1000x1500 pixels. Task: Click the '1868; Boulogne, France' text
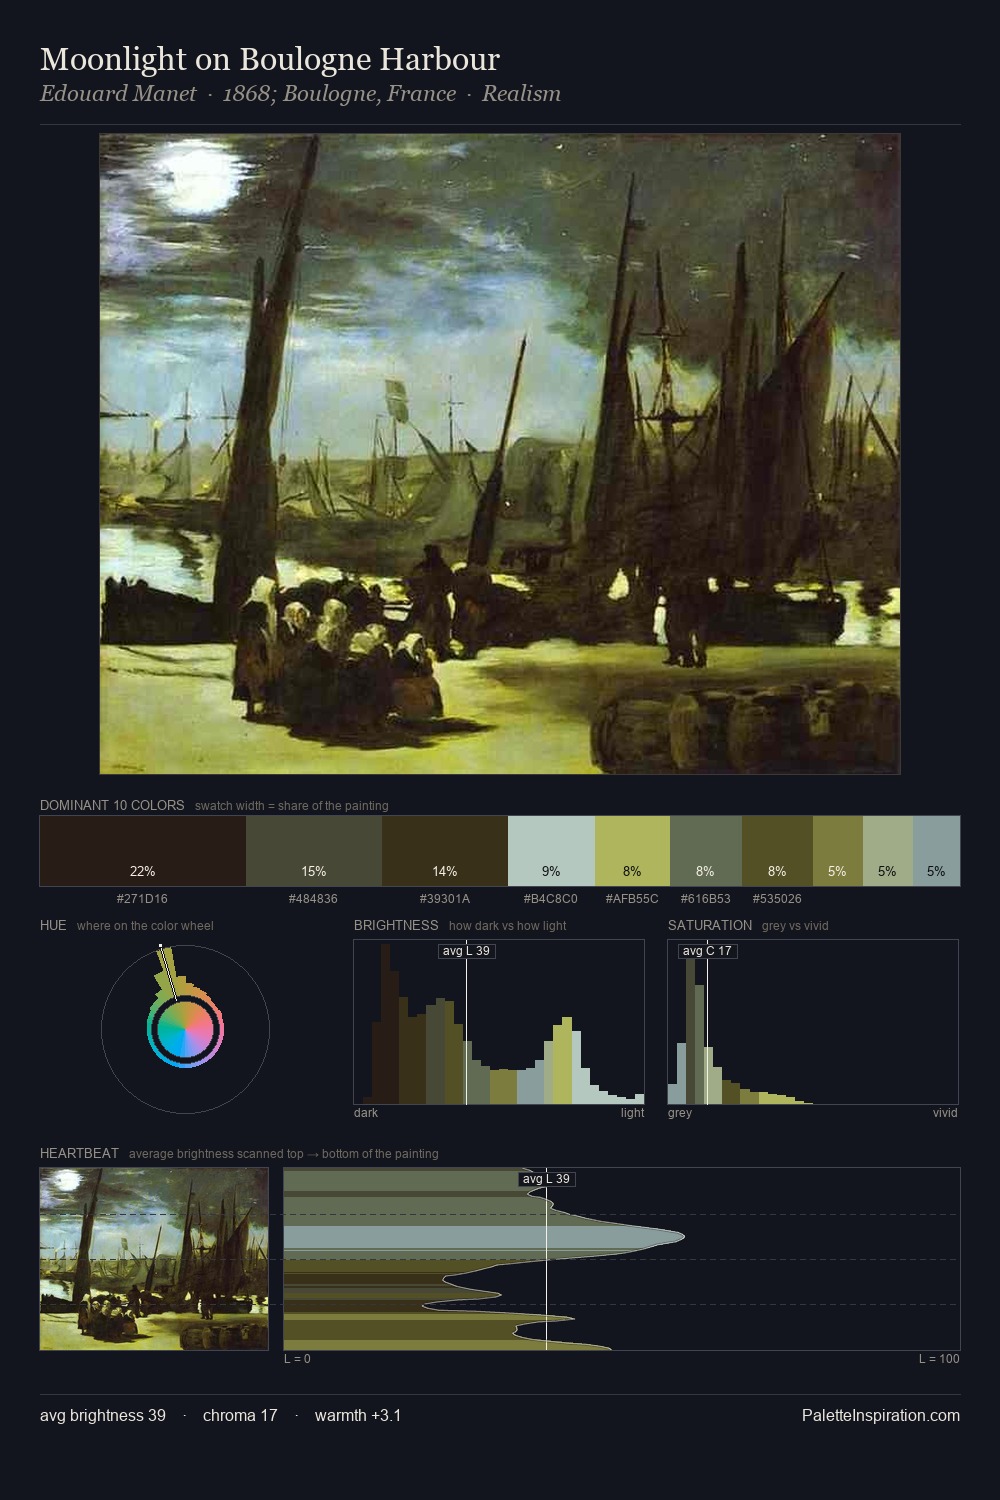coord(339,94)
